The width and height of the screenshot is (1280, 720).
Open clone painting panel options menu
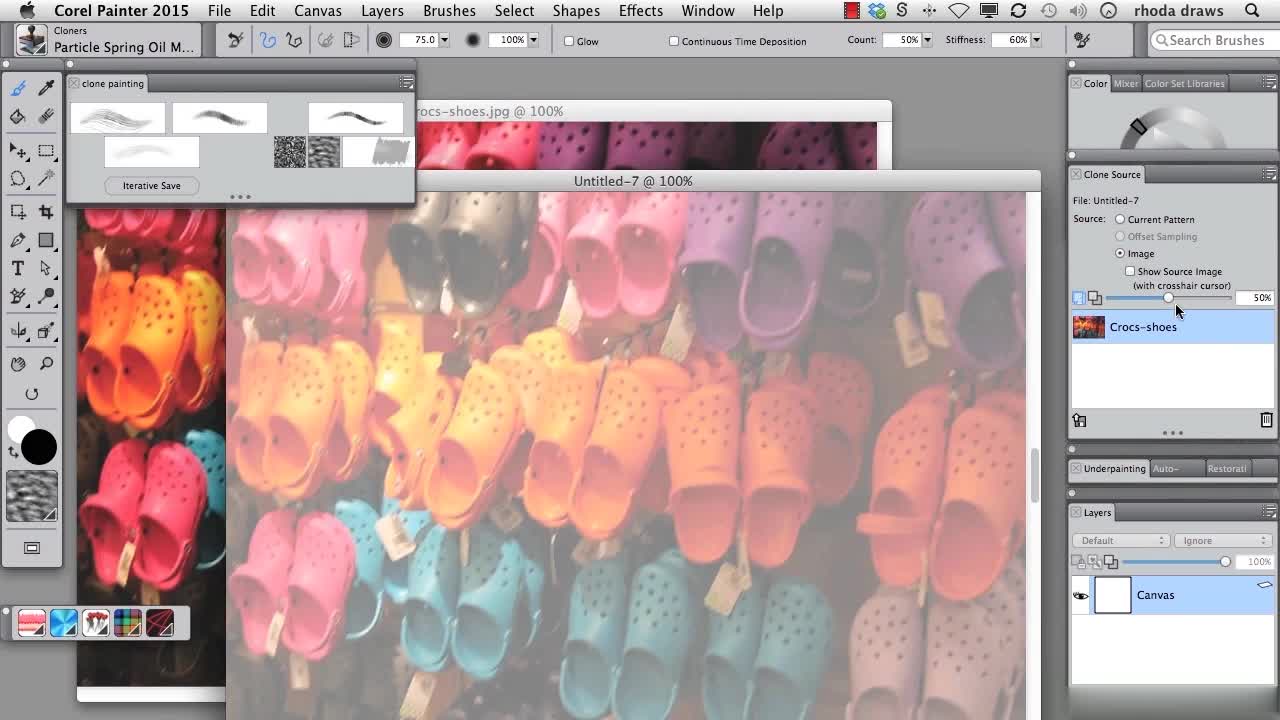tap(406, 83)
